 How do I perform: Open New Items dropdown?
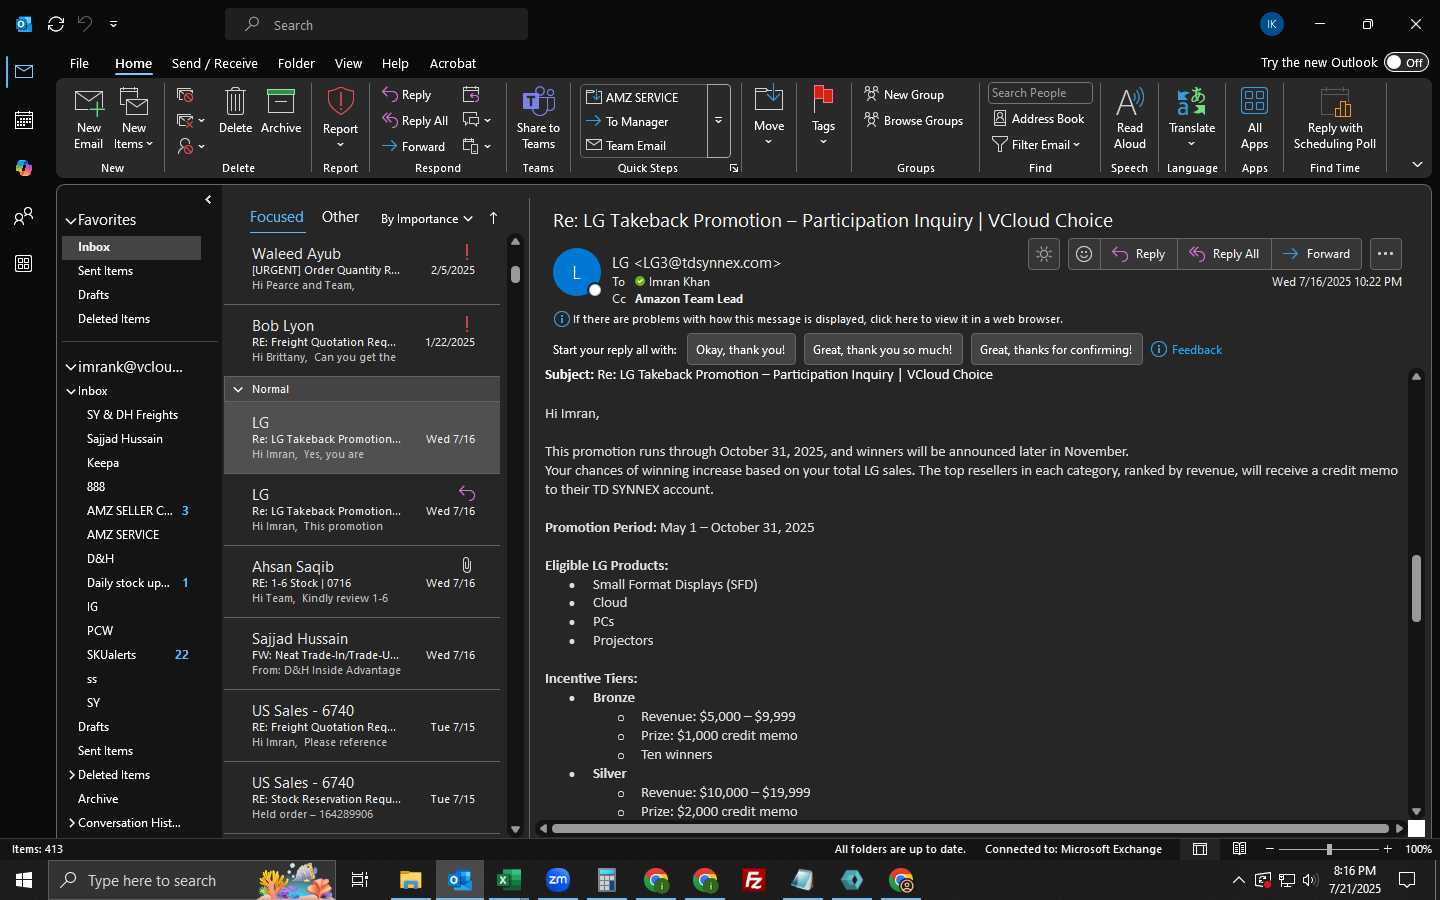pos(134,118)
